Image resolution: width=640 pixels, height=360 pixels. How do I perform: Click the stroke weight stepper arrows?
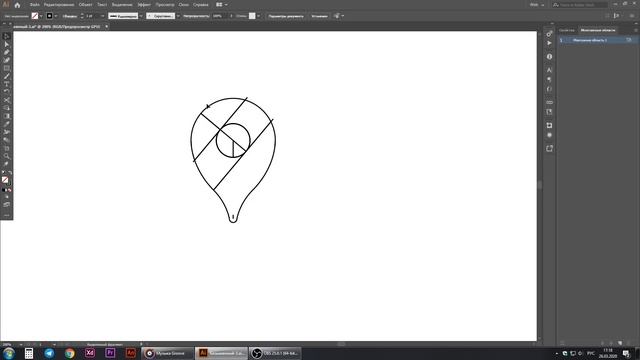[x=82, y=16]
